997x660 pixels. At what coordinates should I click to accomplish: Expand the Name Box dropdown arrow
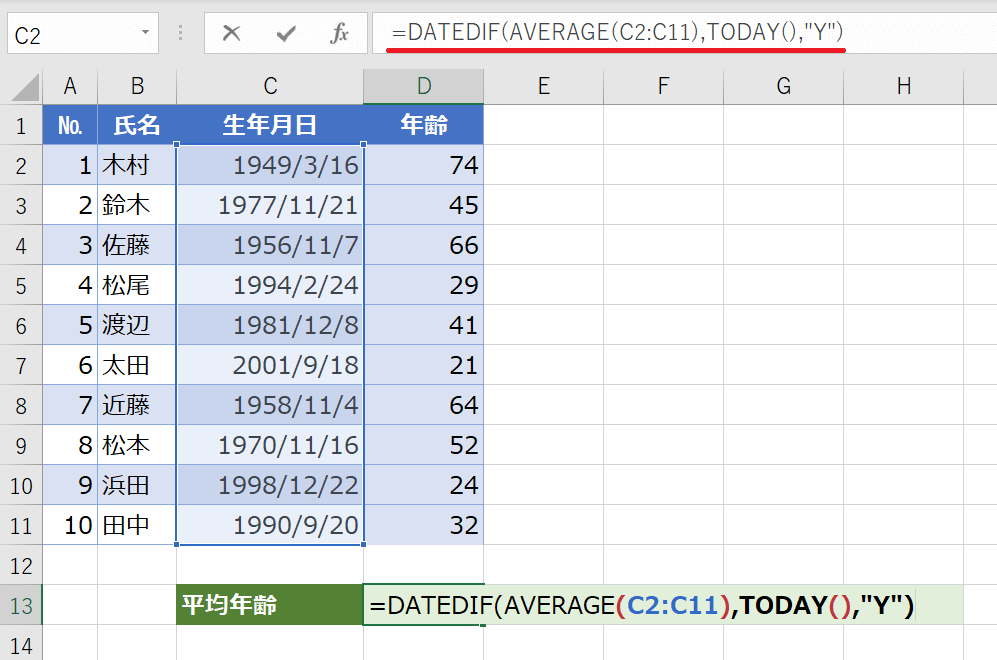point(145,34)
